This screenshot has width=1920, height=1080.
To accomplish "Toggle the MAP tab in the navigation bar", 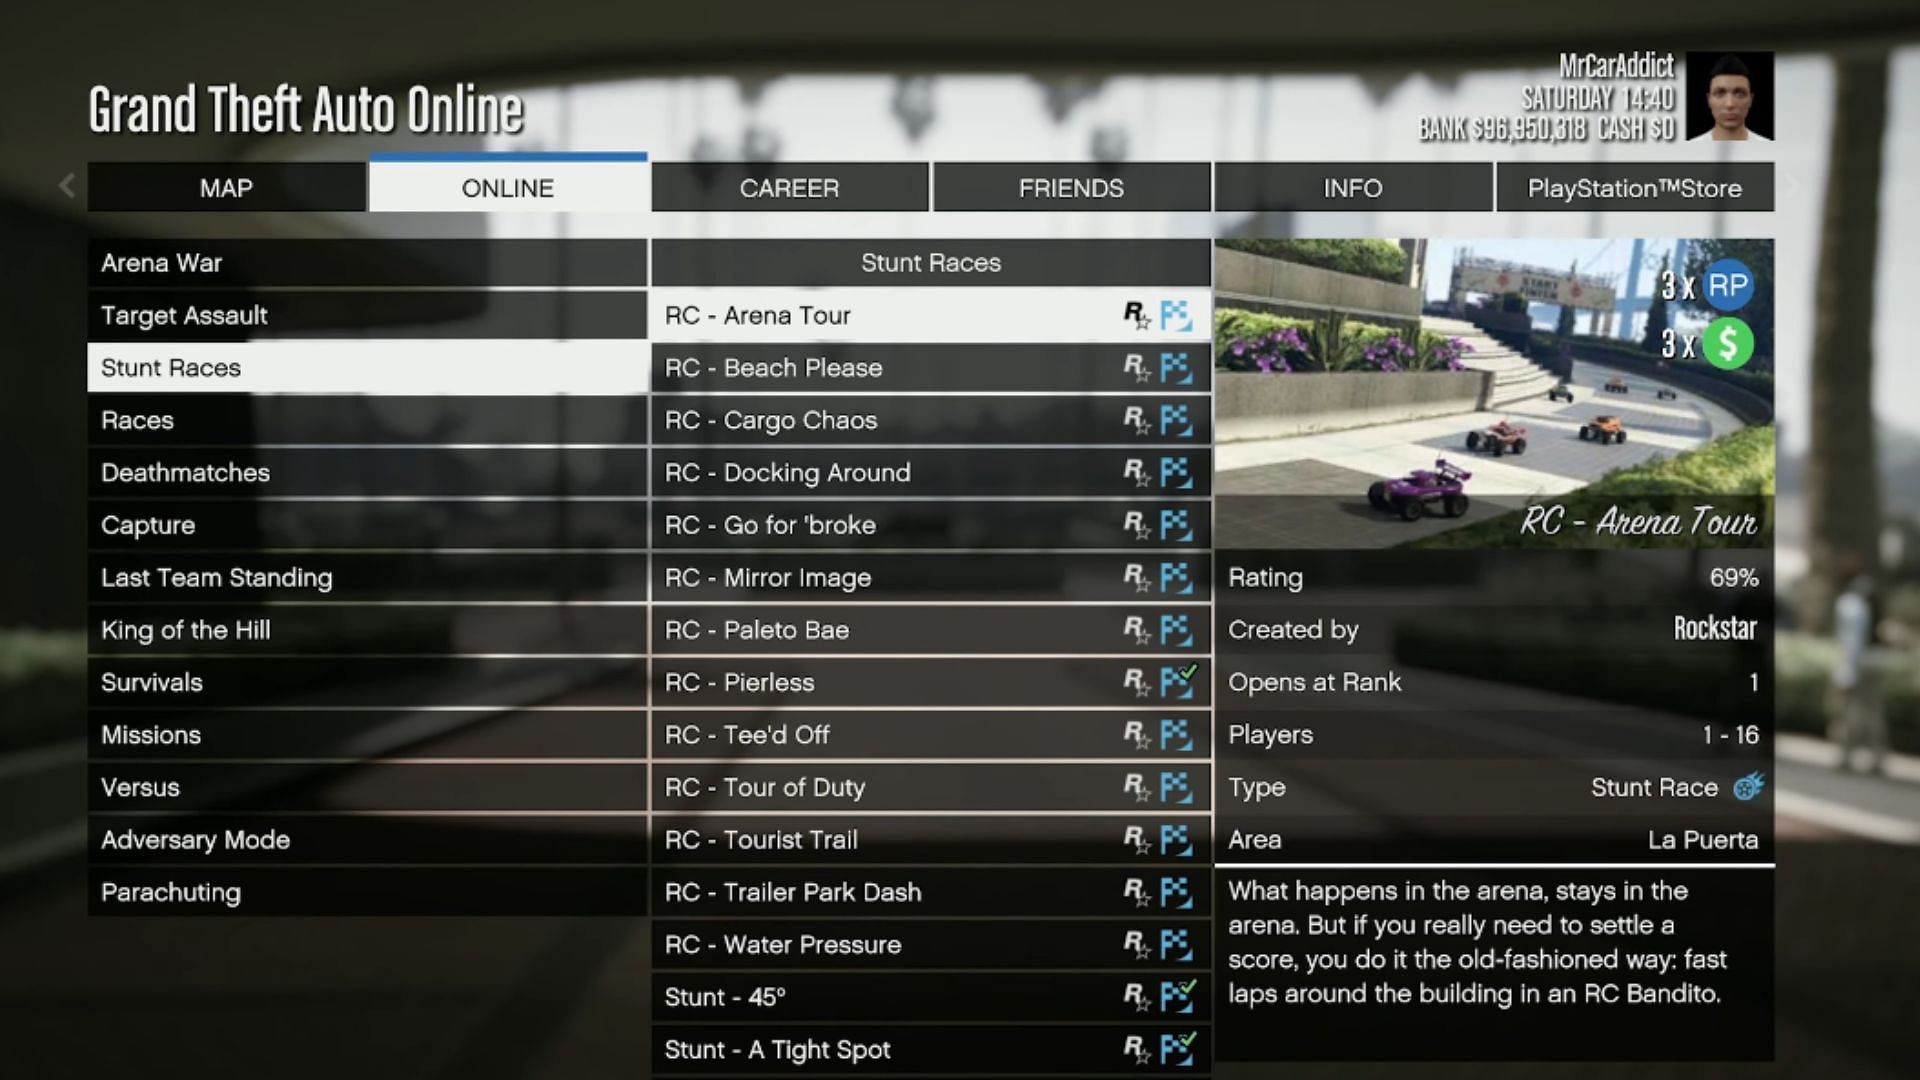I will click(227, 187).
